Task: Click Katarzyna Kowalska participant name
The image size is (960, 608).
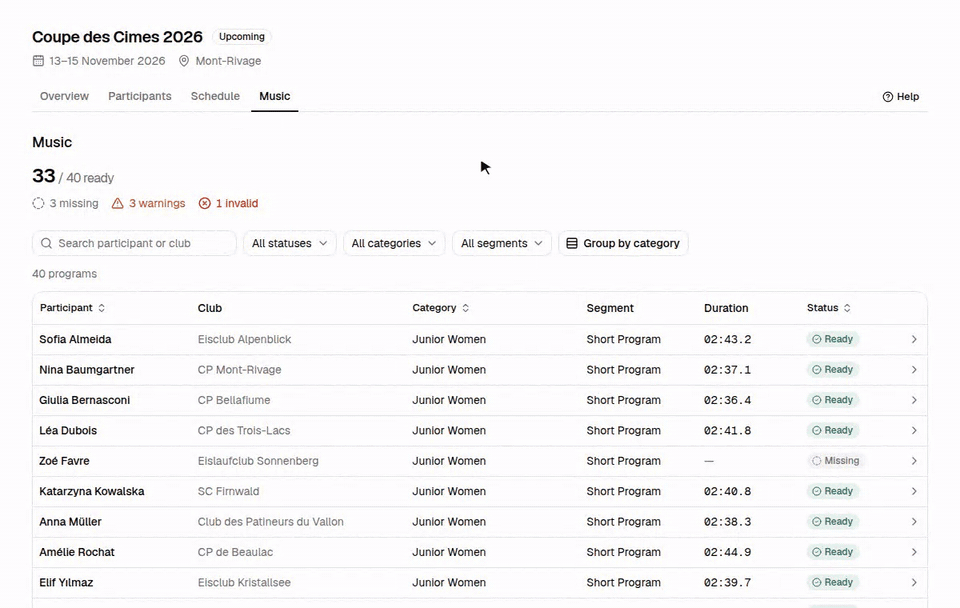Action: tap(92, 491)
